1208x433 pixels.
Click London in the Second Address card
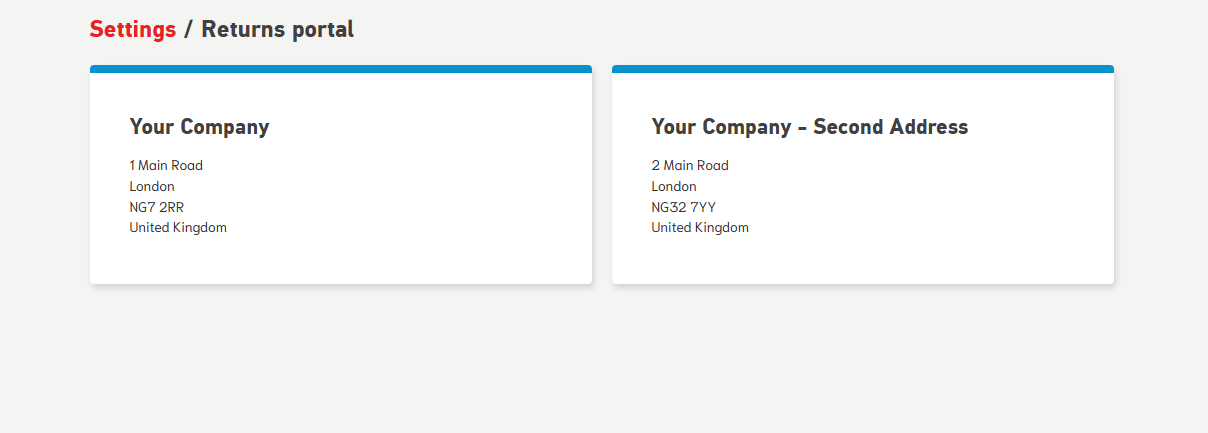pos(674,186)
